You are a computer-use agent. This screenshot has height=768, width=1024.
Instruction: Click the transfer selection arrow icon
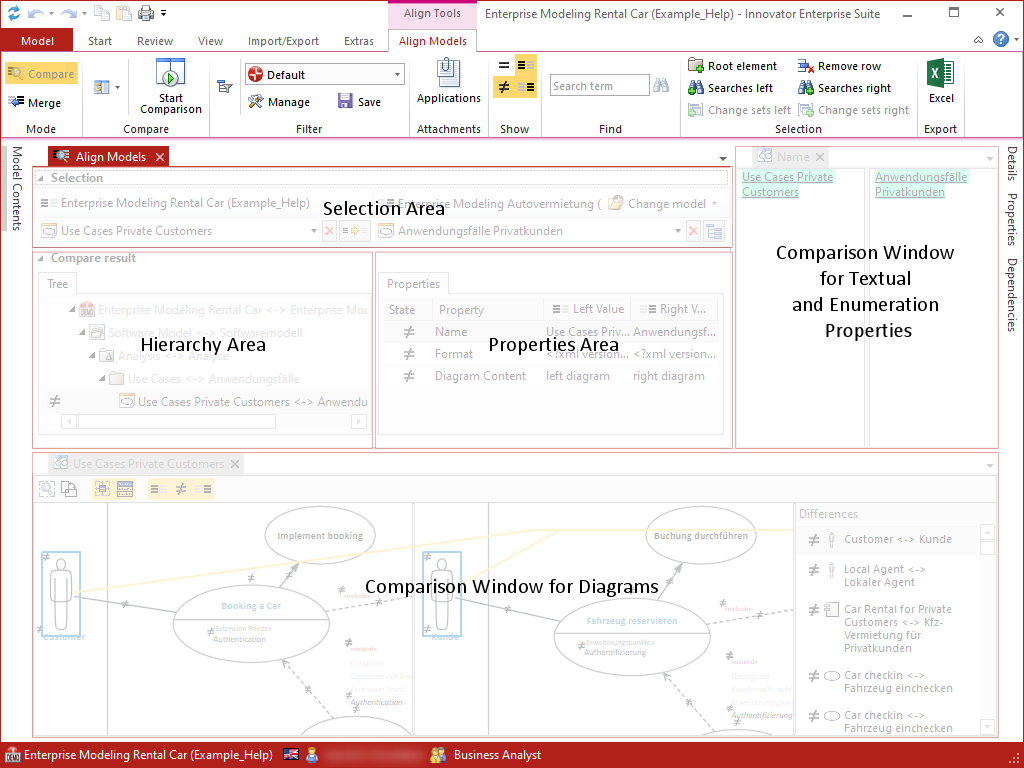click(x=355, y=231)
